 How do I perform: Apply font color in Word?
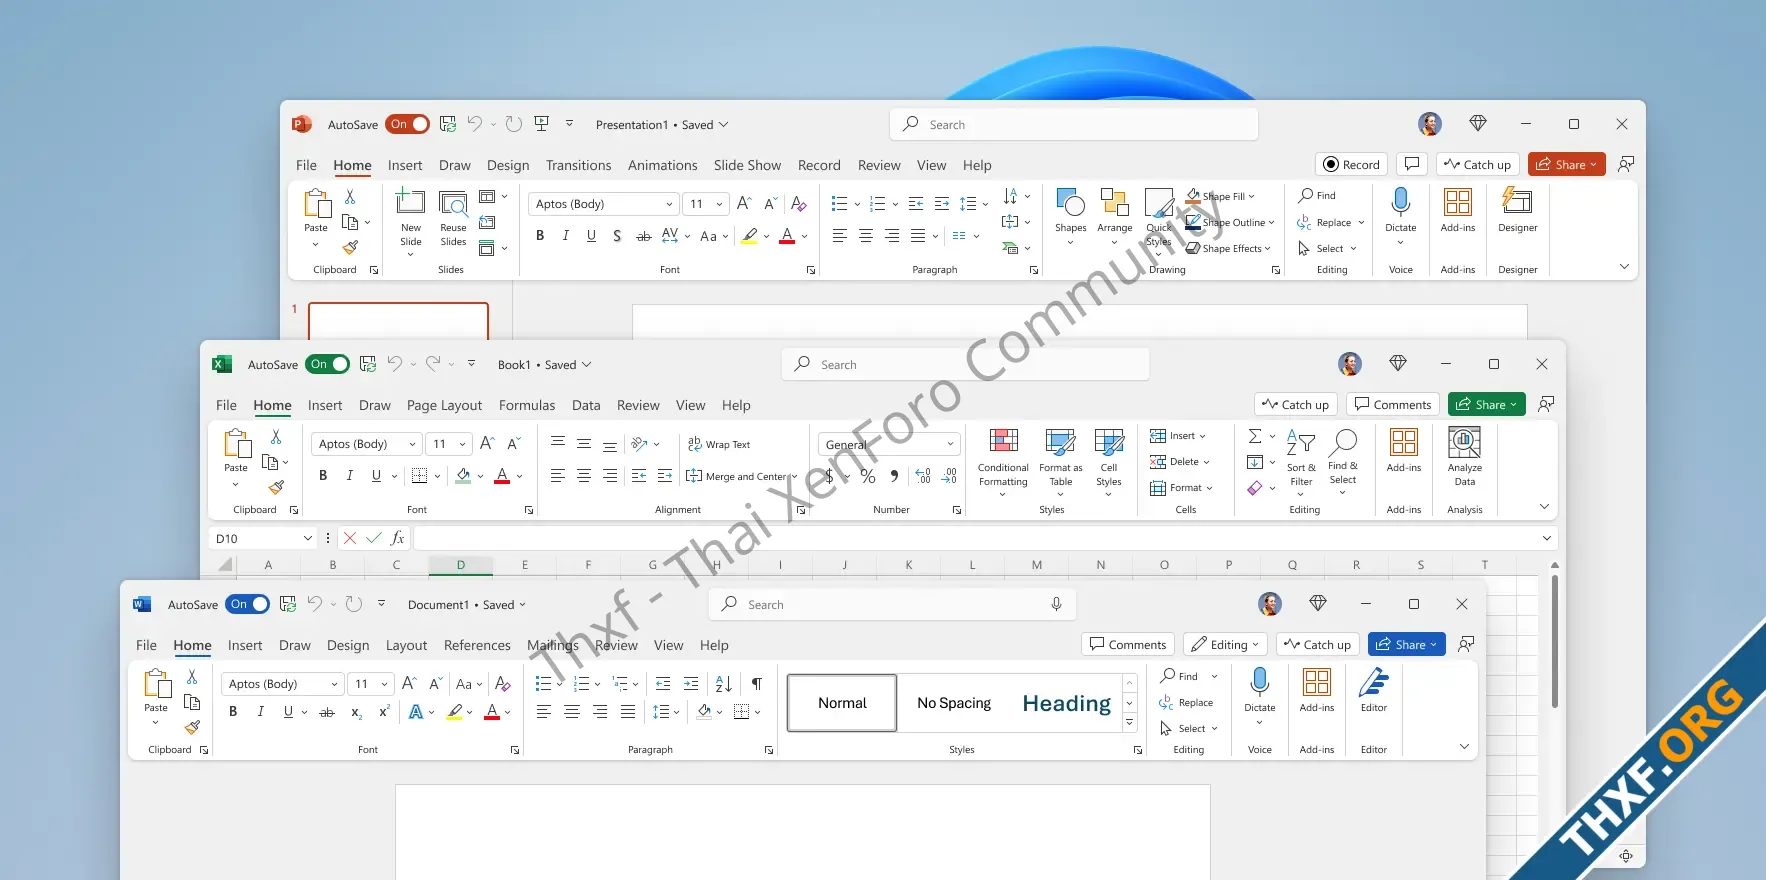point(492,712)
